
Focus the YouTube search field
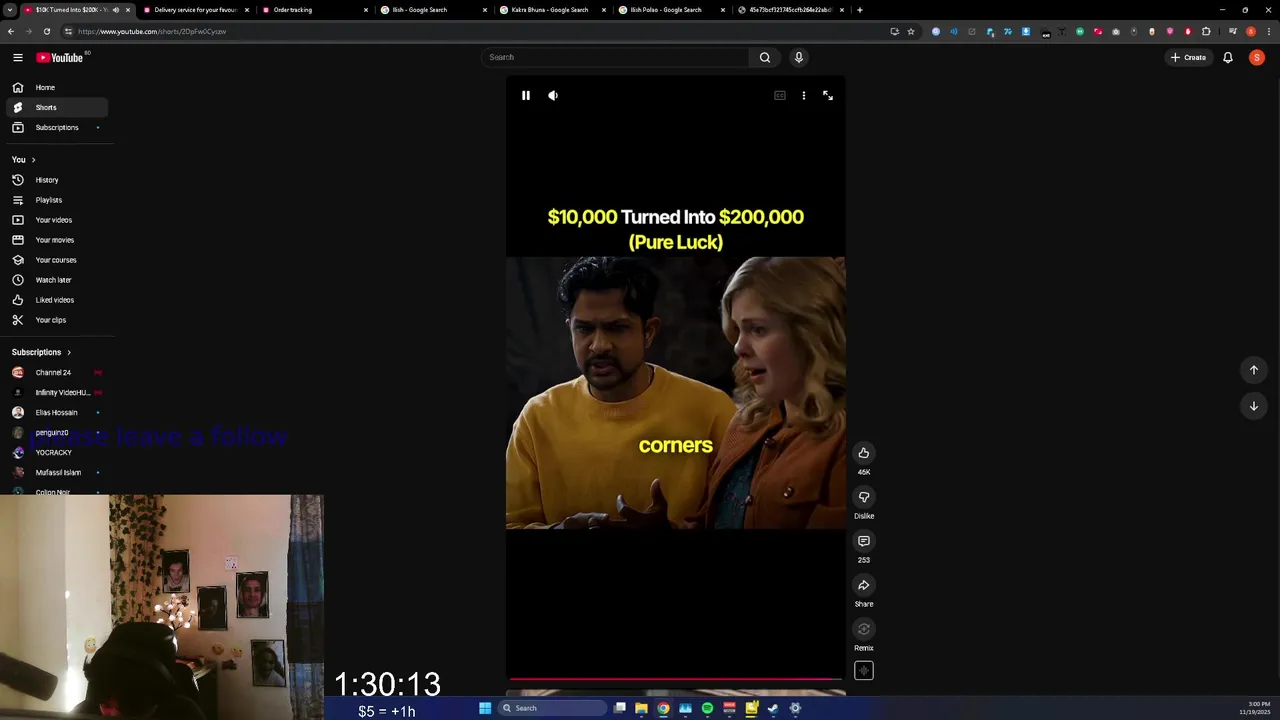(615, 57)
